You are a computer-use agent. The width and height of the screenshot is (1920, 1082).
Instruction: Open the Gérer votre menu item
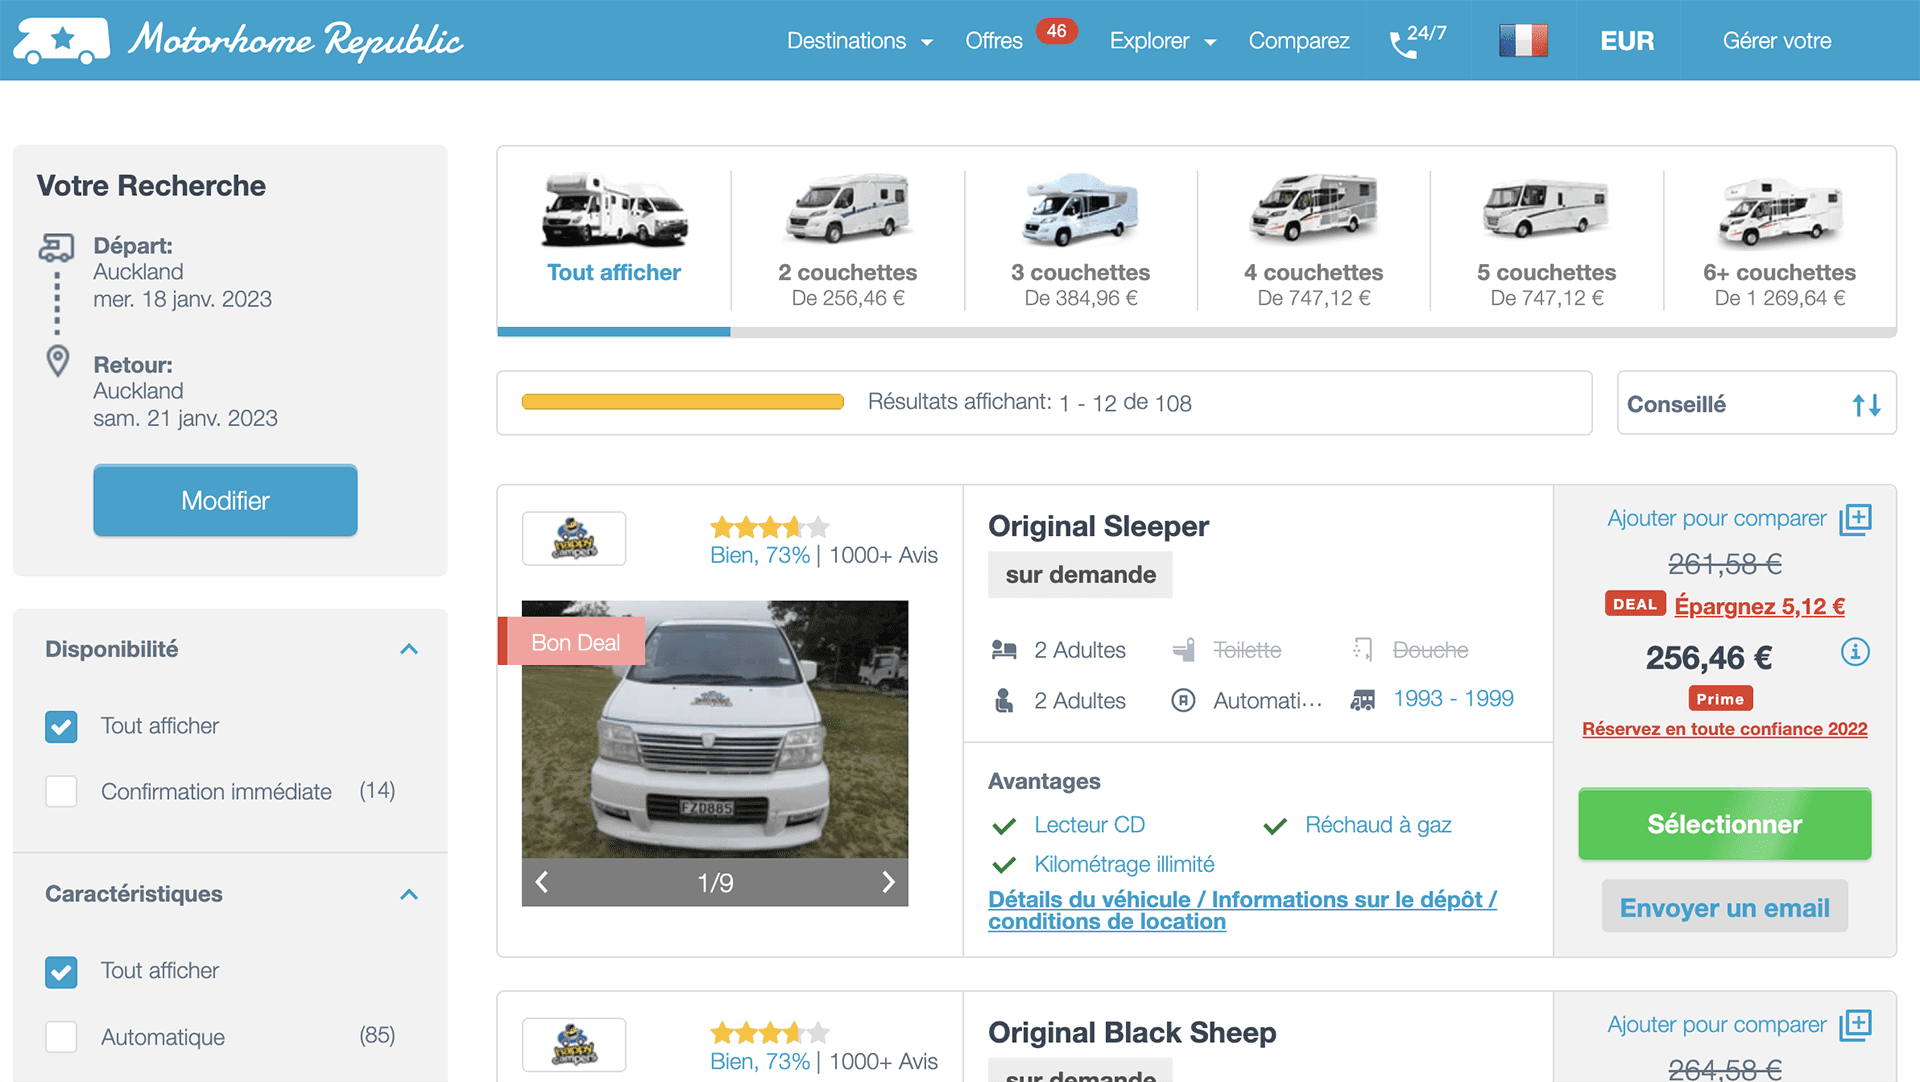point(1777,41)
